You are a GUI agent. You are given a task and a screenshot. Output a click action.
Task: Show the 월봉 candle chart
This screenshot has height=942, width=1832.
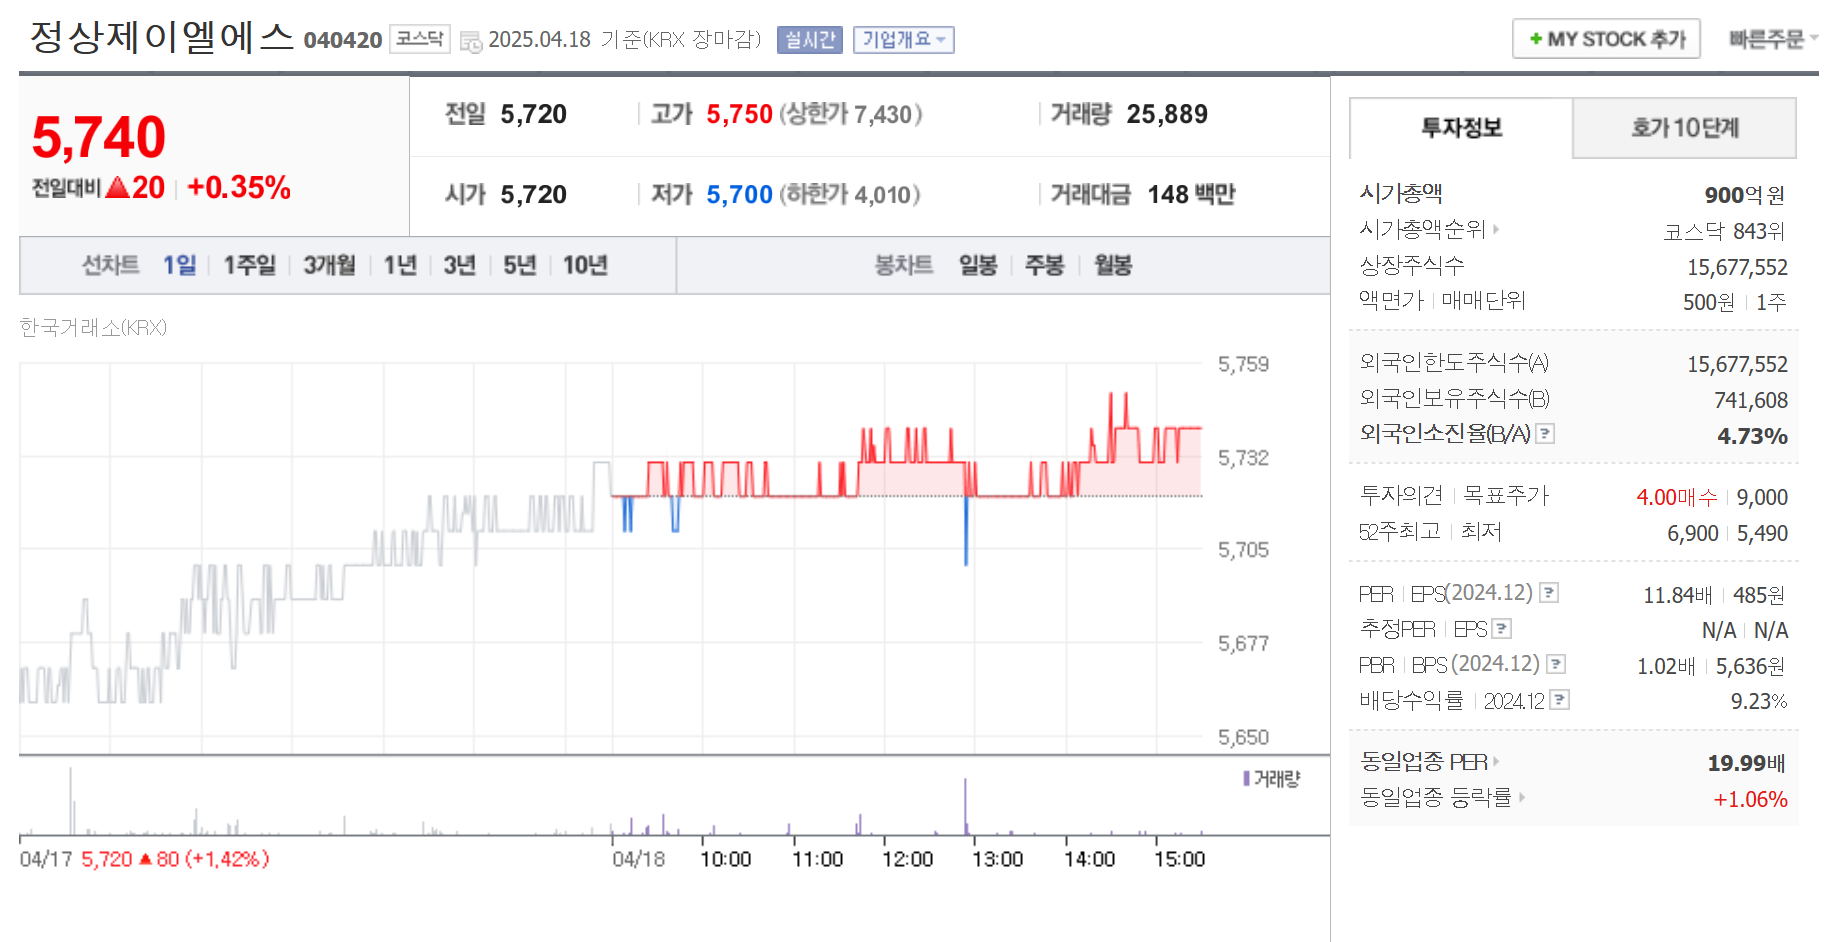tap(1113, 265)
